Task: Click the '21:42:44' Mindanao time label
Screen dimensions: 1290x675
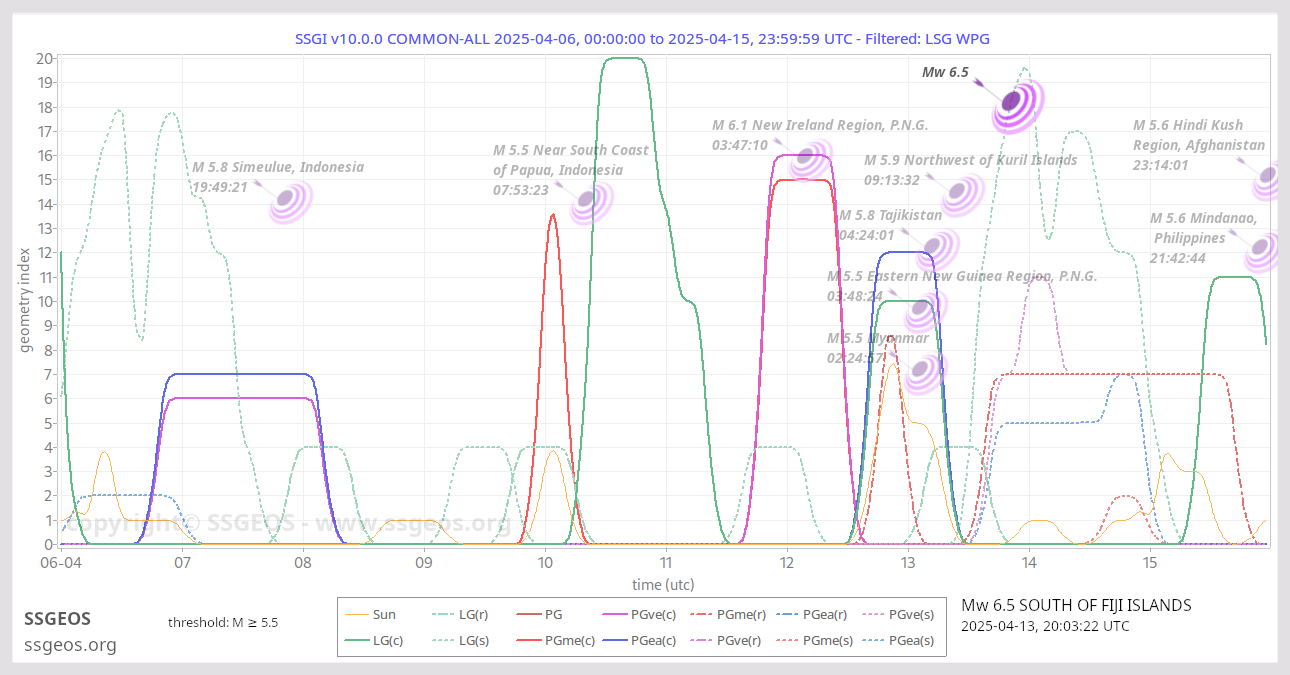Action: tap(1178, 258)
